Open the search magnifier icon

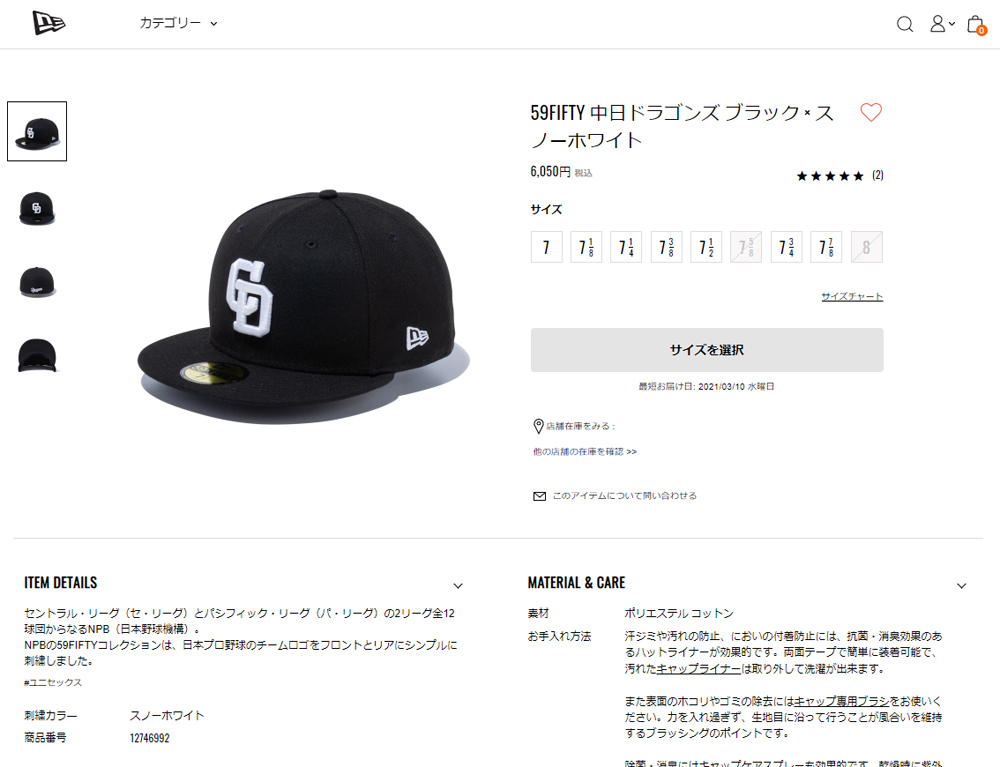click(x=904, y=24)
